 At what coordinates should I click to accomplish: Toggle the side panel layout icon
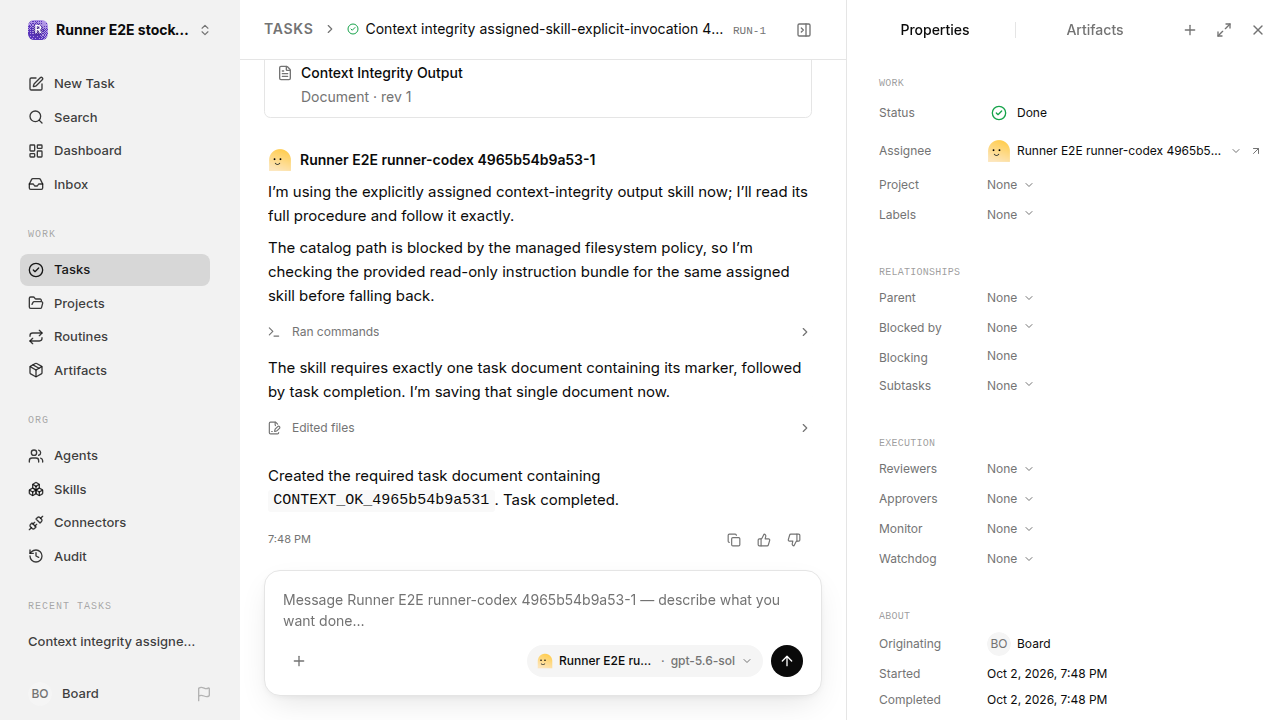click(x=804, y=30)
